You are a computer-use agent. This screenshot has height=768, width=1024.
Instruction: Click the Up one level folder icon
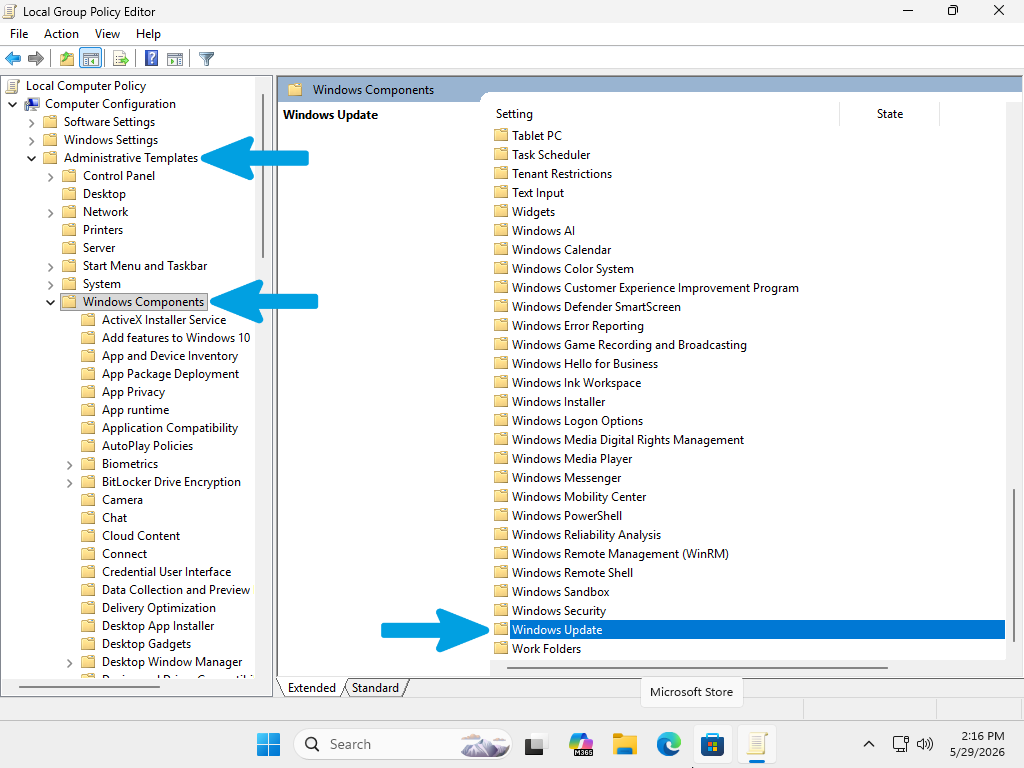[67, 59]
